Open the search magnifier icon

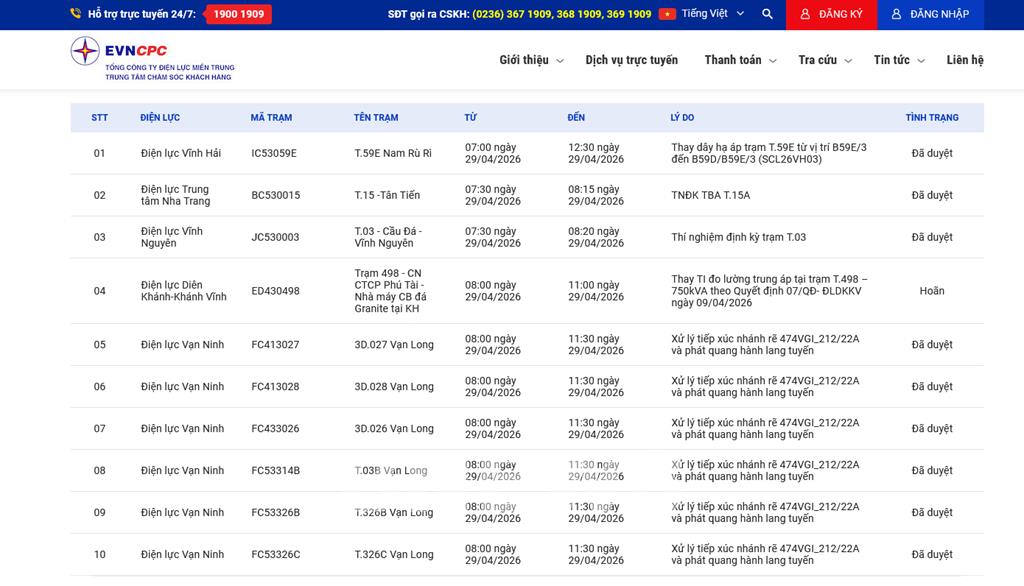767,14
